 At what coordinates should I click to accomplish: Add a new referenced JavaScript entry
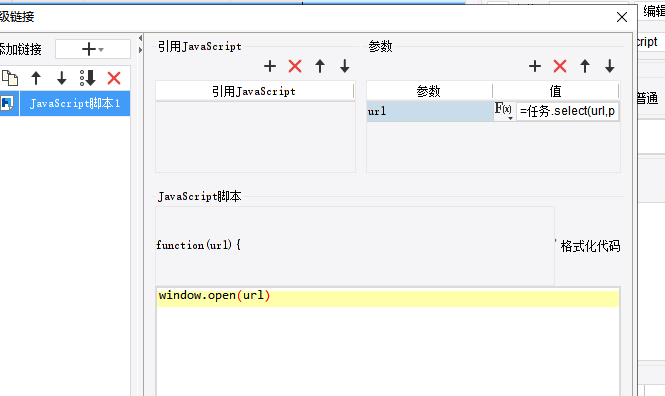point(270,66)
